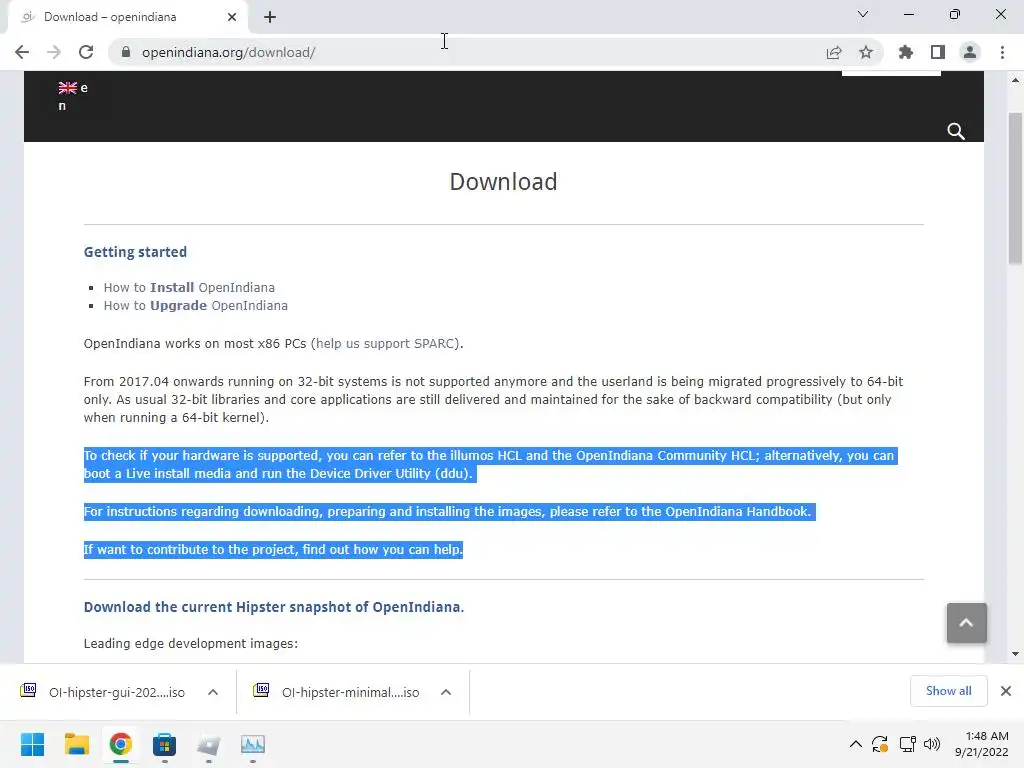Viewport: 1024px width, 768px height.
Task: Follow the help us support SPARC link
Action: click(385, 344)
